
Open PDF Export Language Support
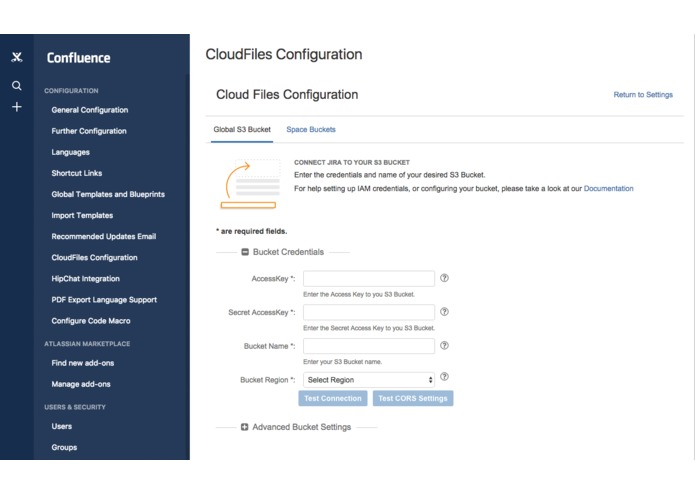coord(104,300)
